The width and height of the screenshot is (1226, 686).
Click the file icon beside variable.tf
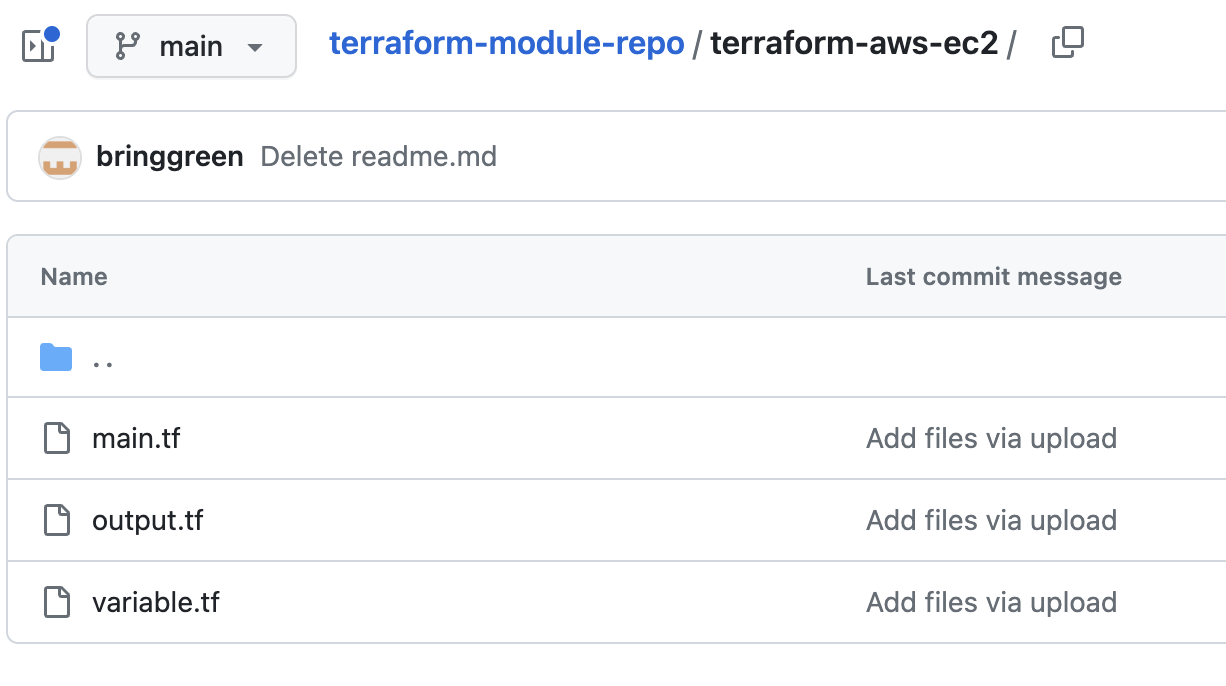click(x=57, y=602)
